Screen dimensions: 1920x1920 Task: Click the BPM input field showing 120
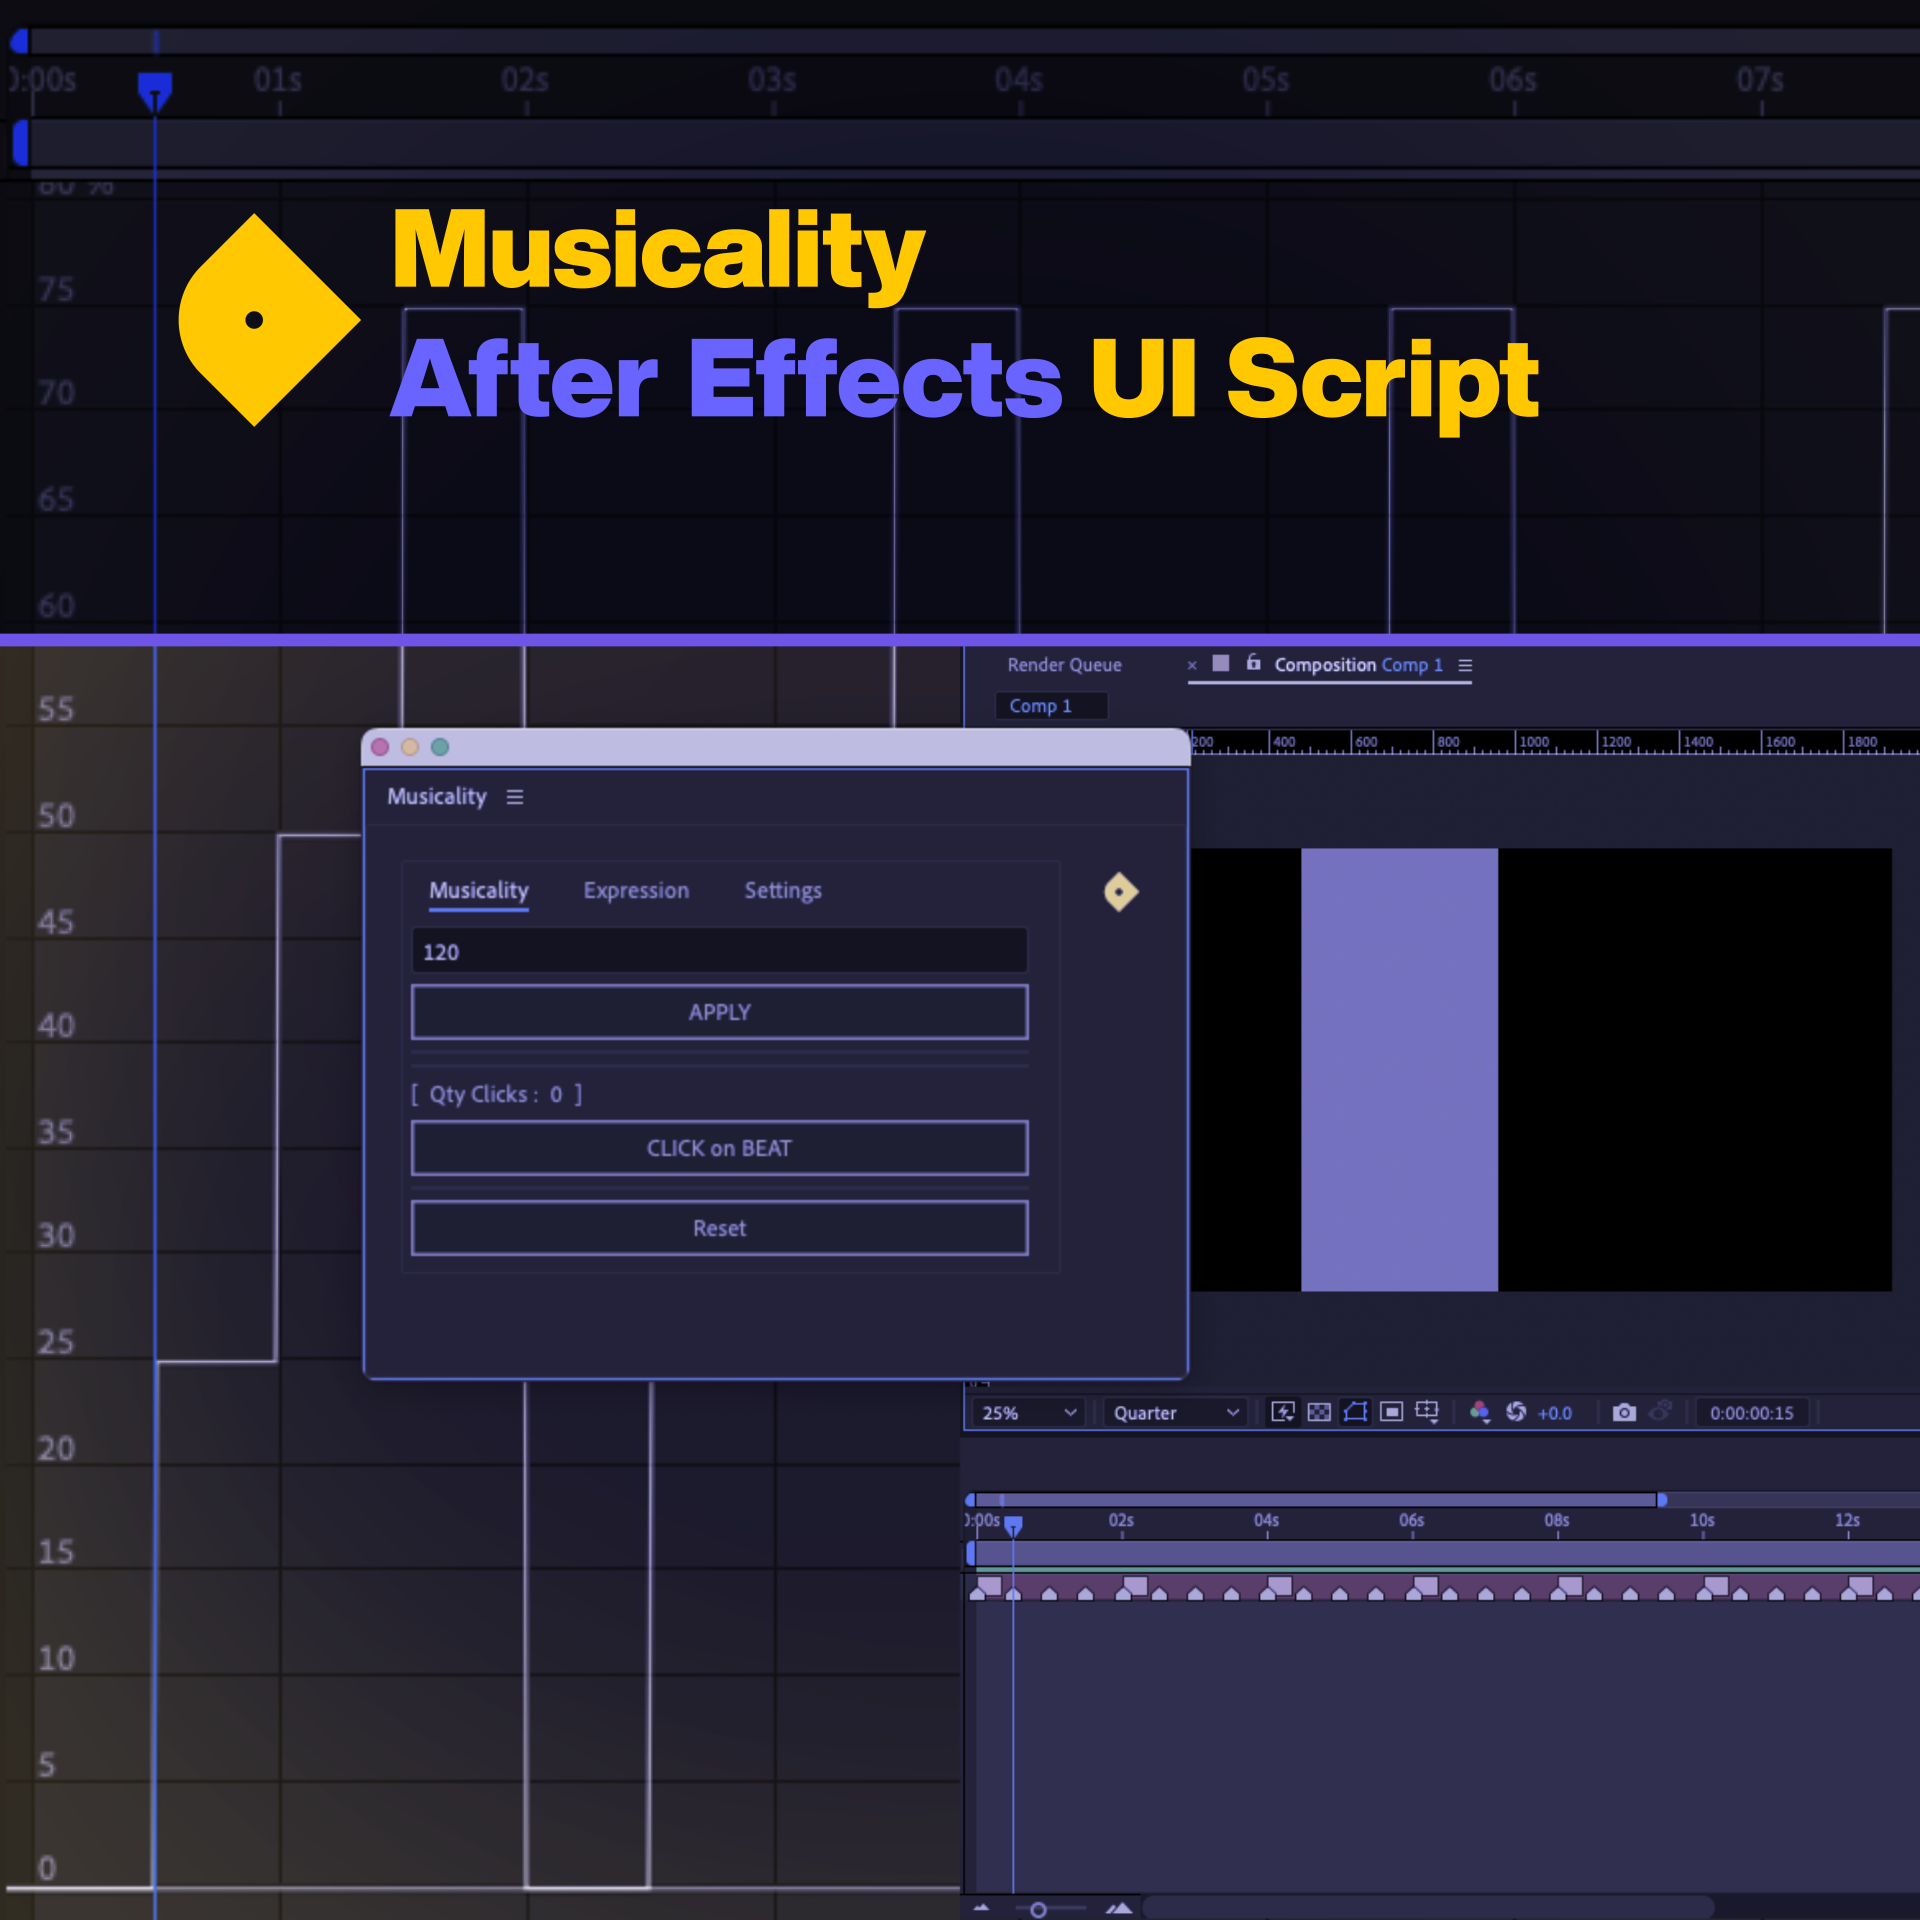point(719,951)
